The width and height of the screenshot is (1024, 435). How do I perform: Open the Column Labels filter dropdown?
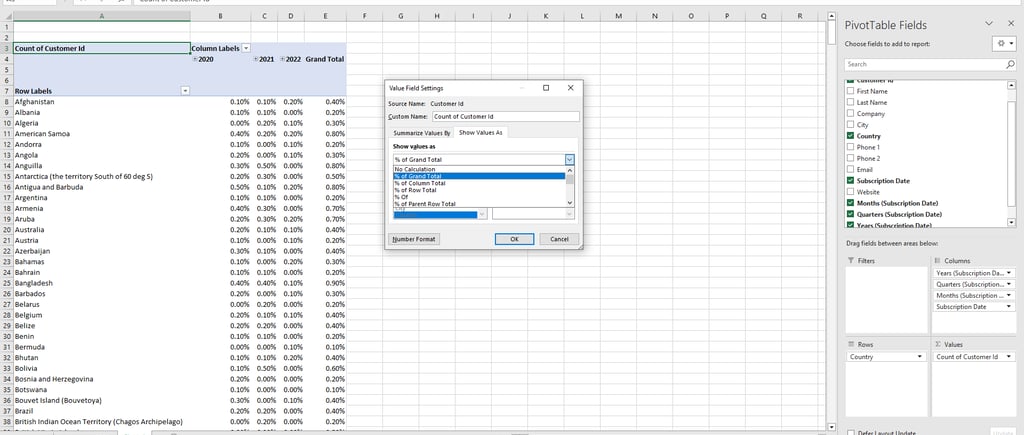[246, 48]
